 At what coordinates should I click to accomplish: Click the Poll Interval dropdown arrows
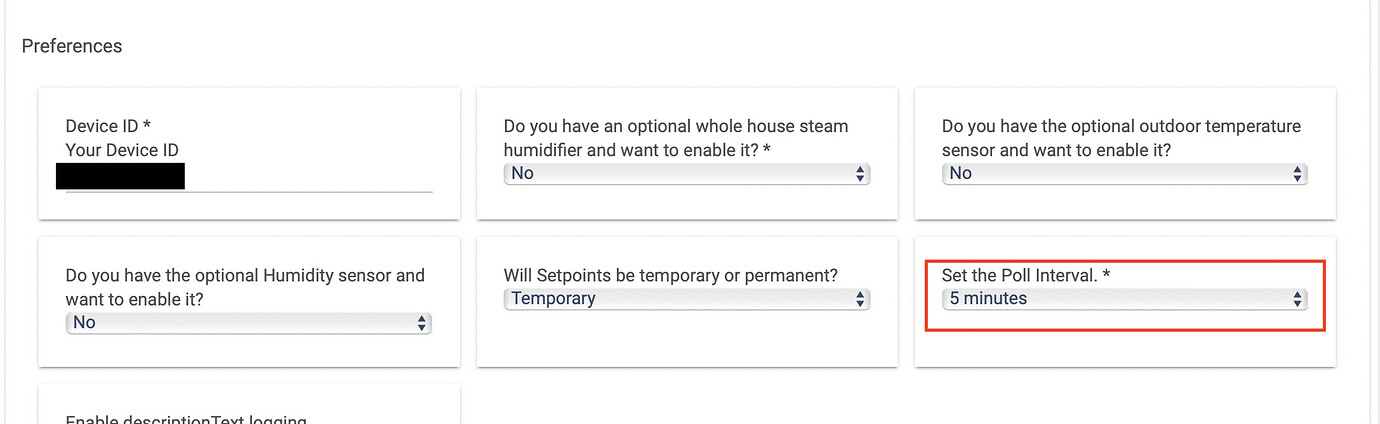tap(1298, 299)
